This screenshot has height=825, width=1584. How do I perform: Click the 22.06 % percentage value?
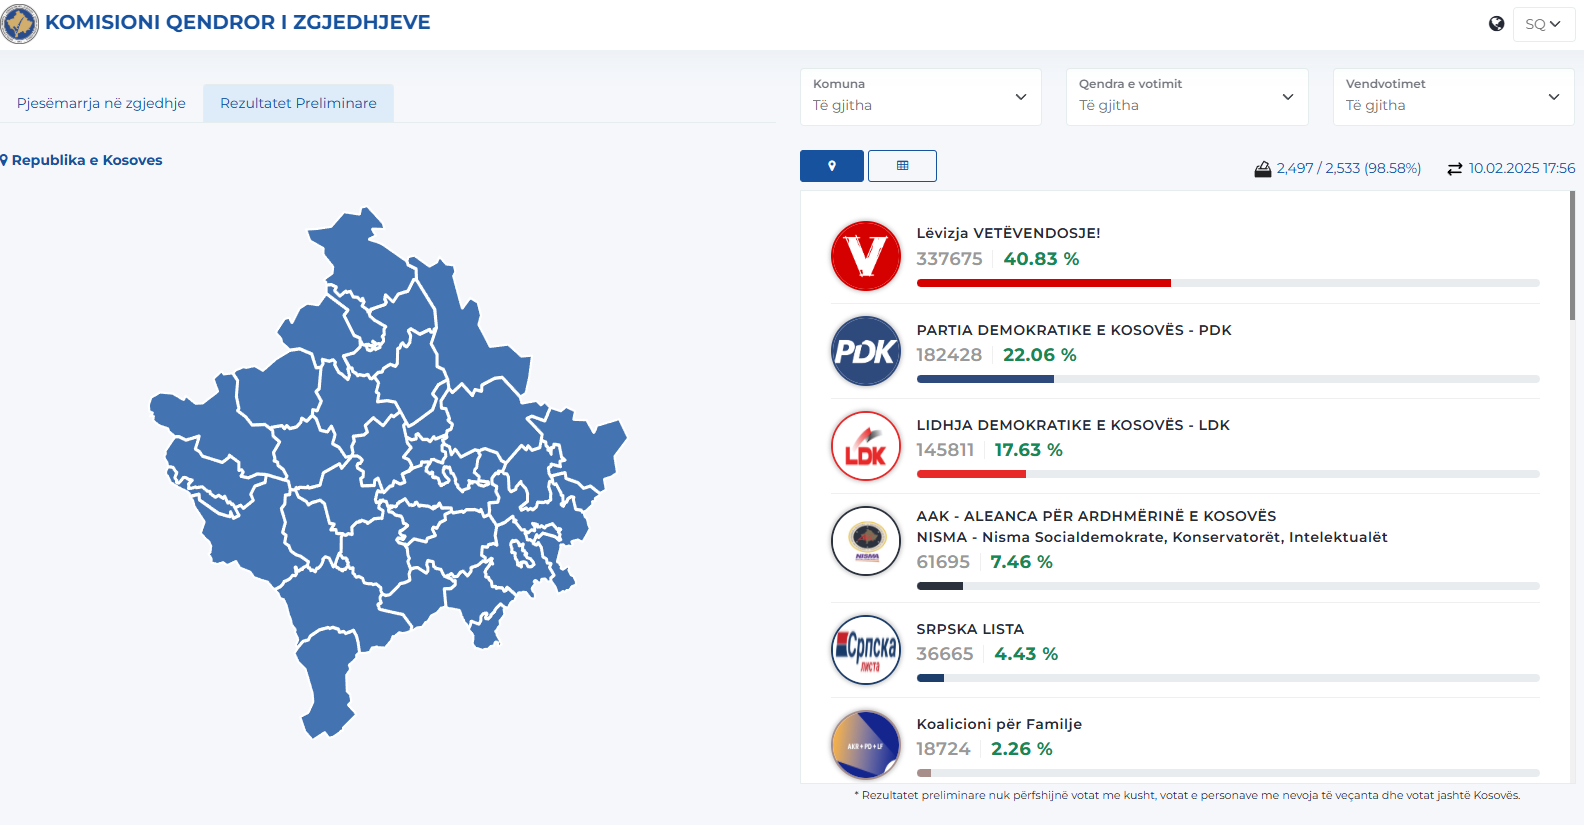coord(1040,355)
